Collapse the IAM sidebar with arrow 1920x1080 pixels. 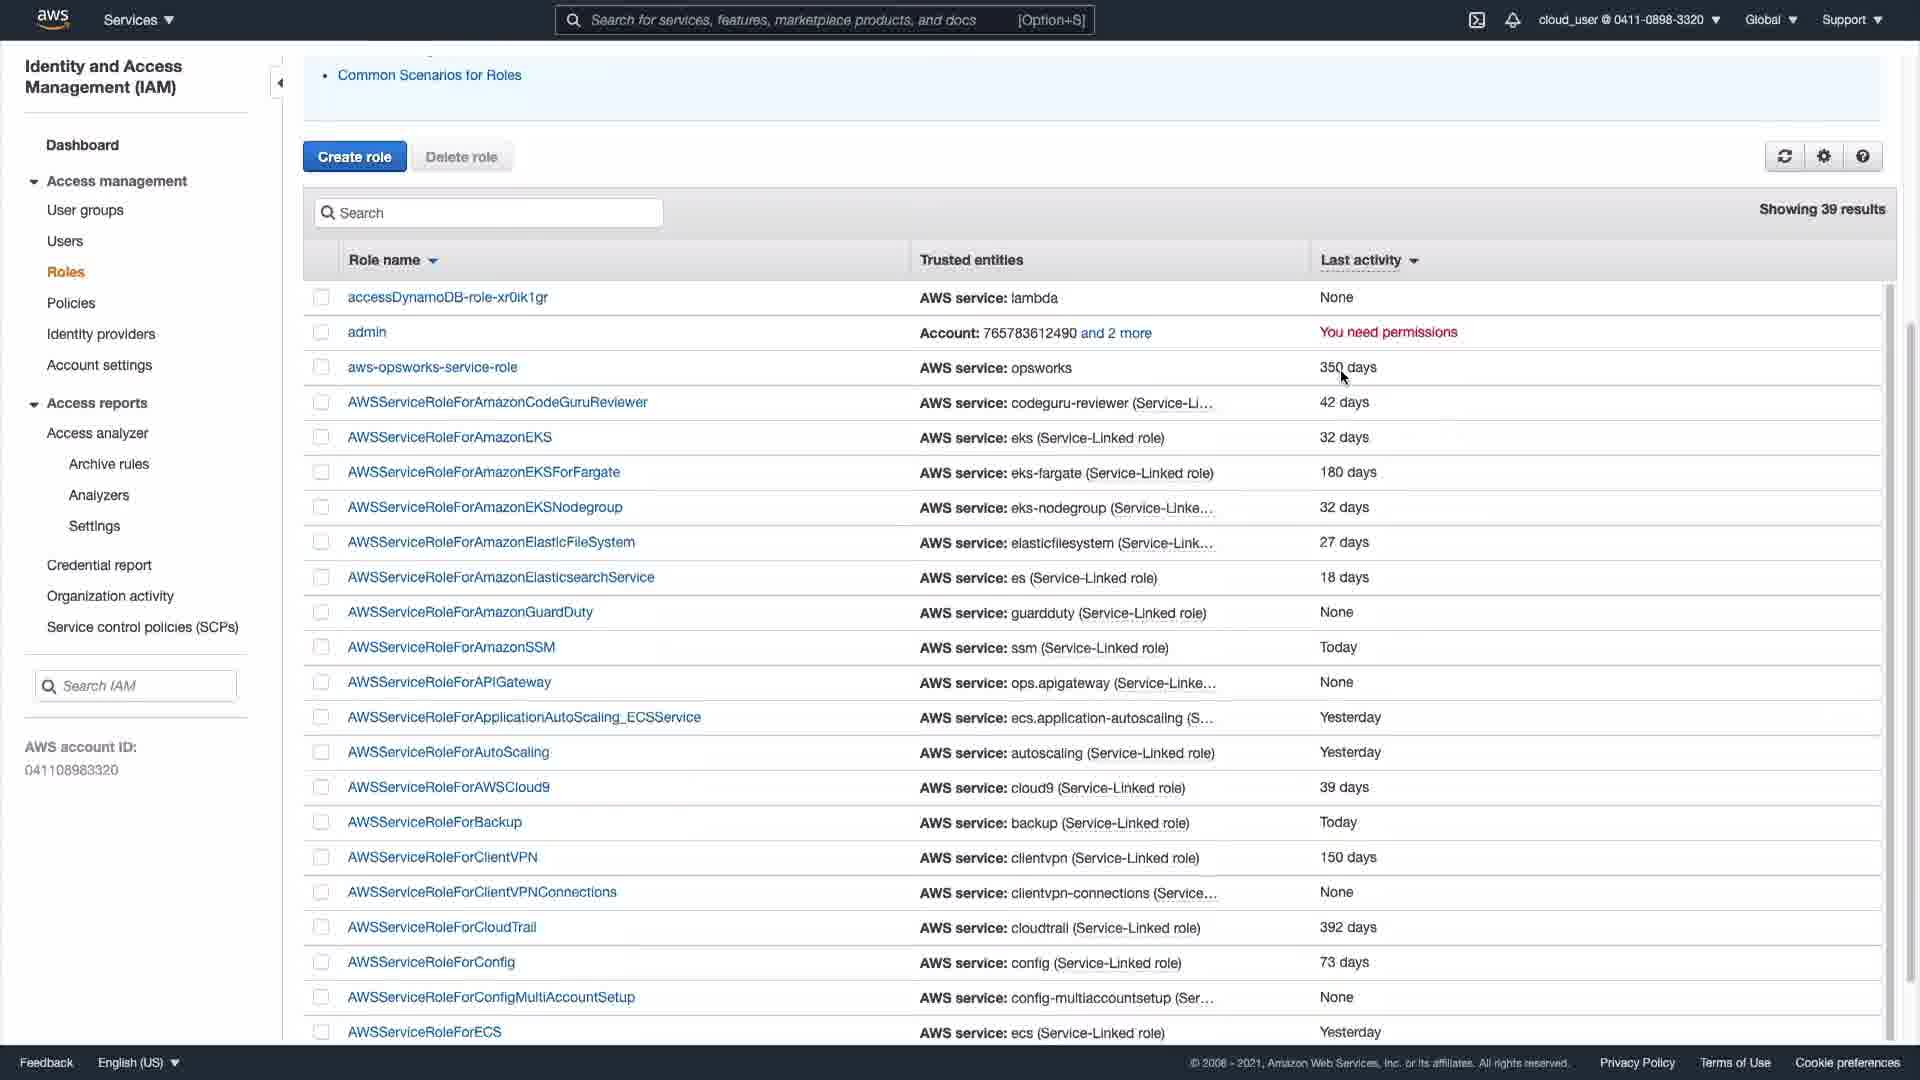click(x=279, y=83)
